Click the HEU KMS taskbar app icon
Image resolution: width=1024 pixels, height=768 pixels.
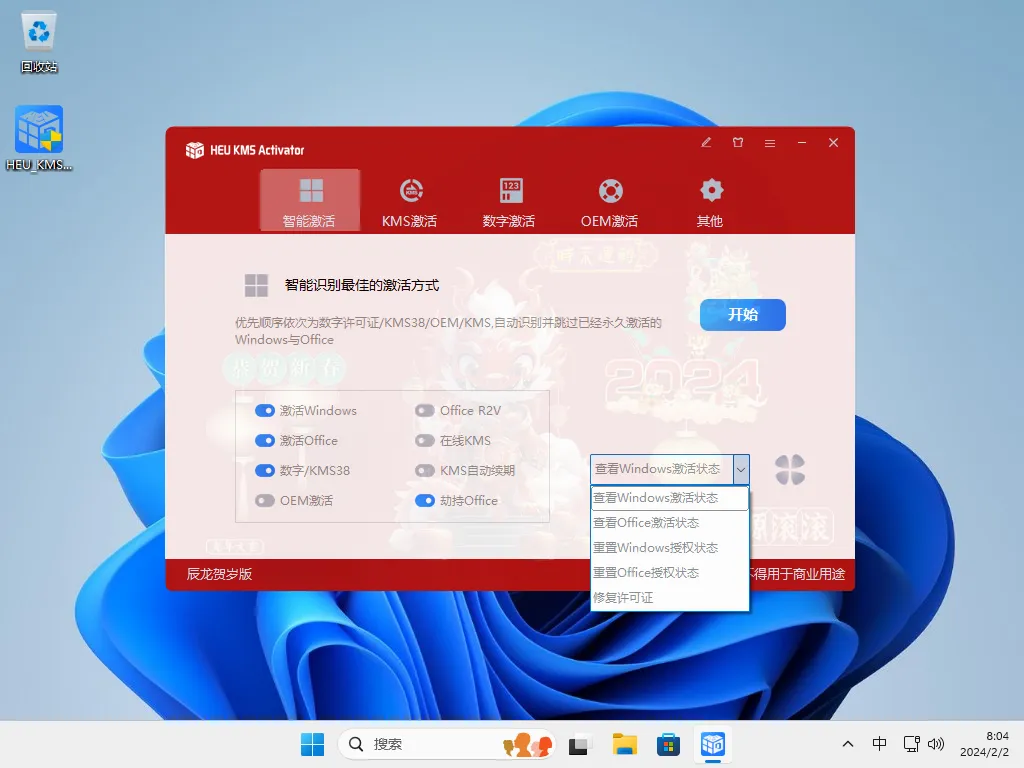click(712, 744)
